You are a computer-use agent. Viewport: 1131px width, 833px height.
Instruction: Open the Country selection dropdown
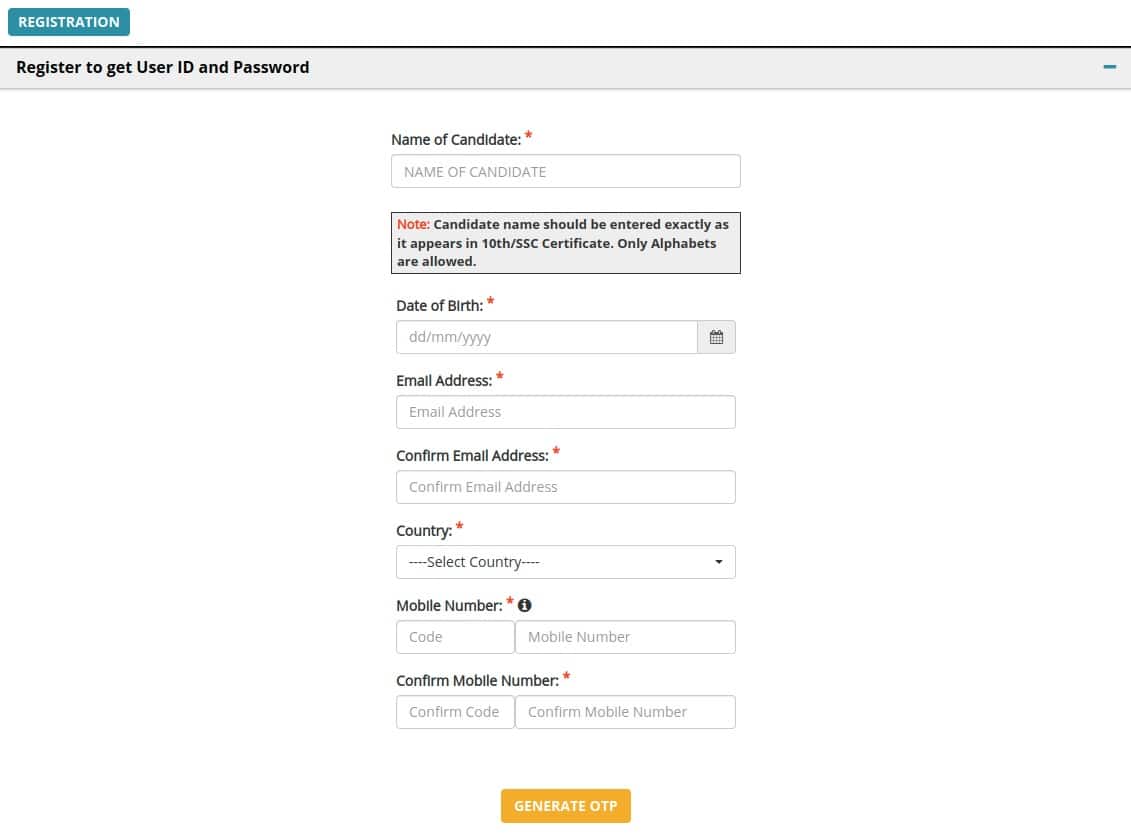click(x=566, y=562)
